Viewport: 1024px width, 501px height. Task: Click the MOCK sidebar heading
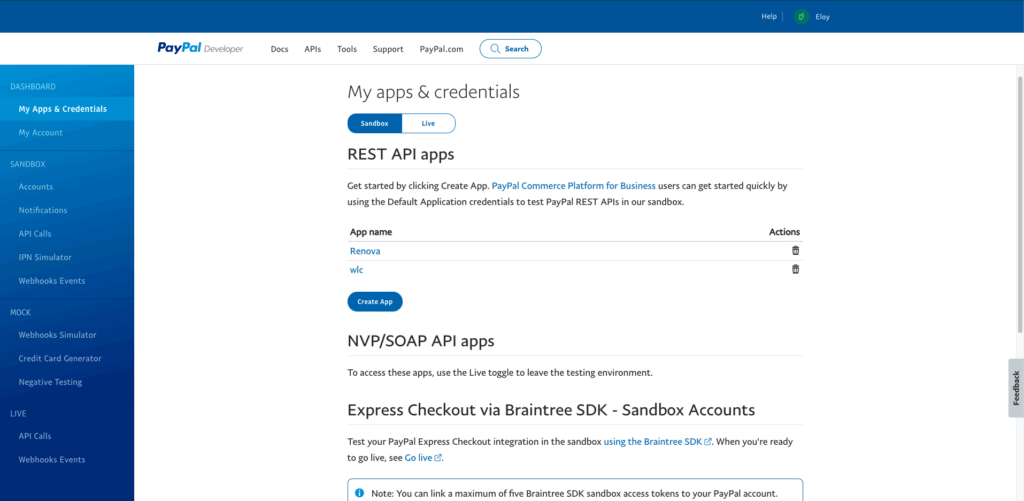click(x=21, y=312)
